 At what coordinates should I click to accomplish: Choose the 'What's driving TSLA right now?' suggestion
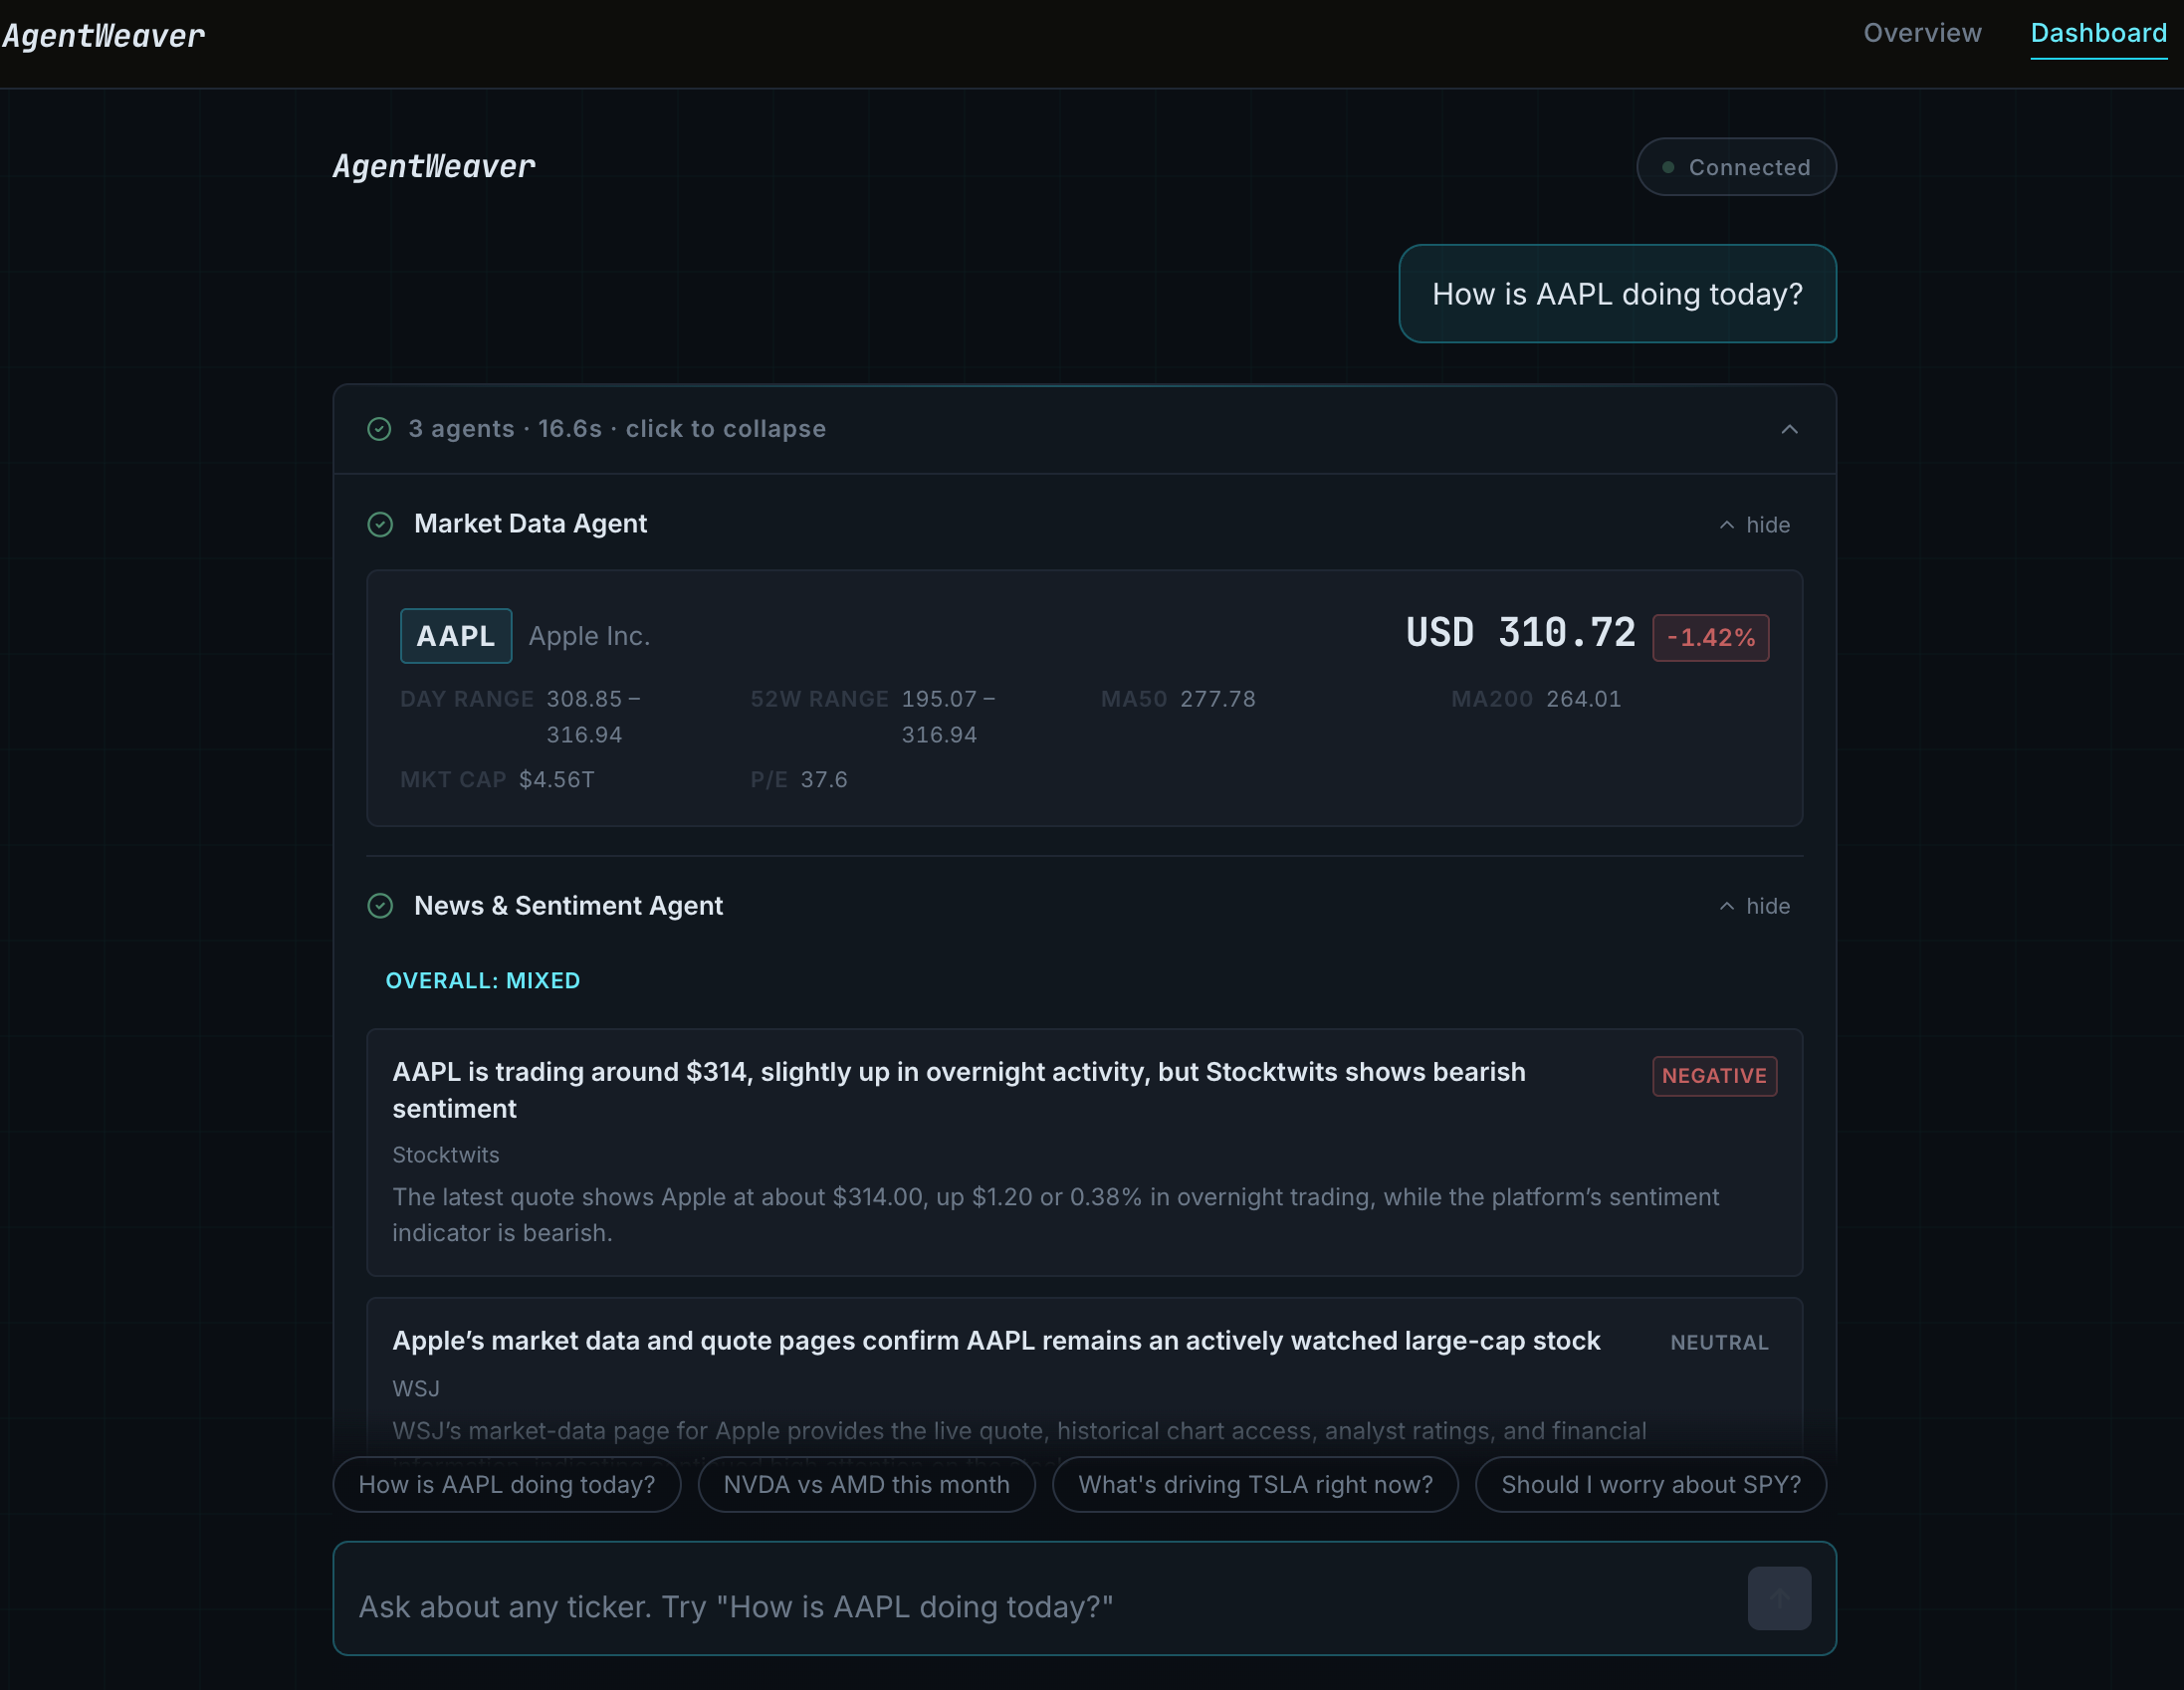pos(1255,1485)
